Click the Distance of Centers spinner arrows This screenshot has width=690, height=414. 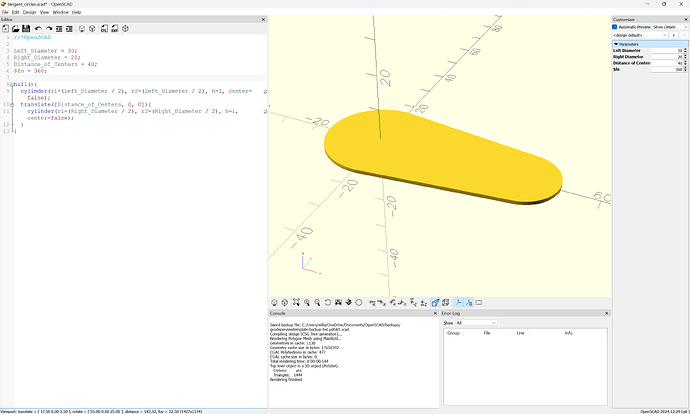(x=685, y=63)
